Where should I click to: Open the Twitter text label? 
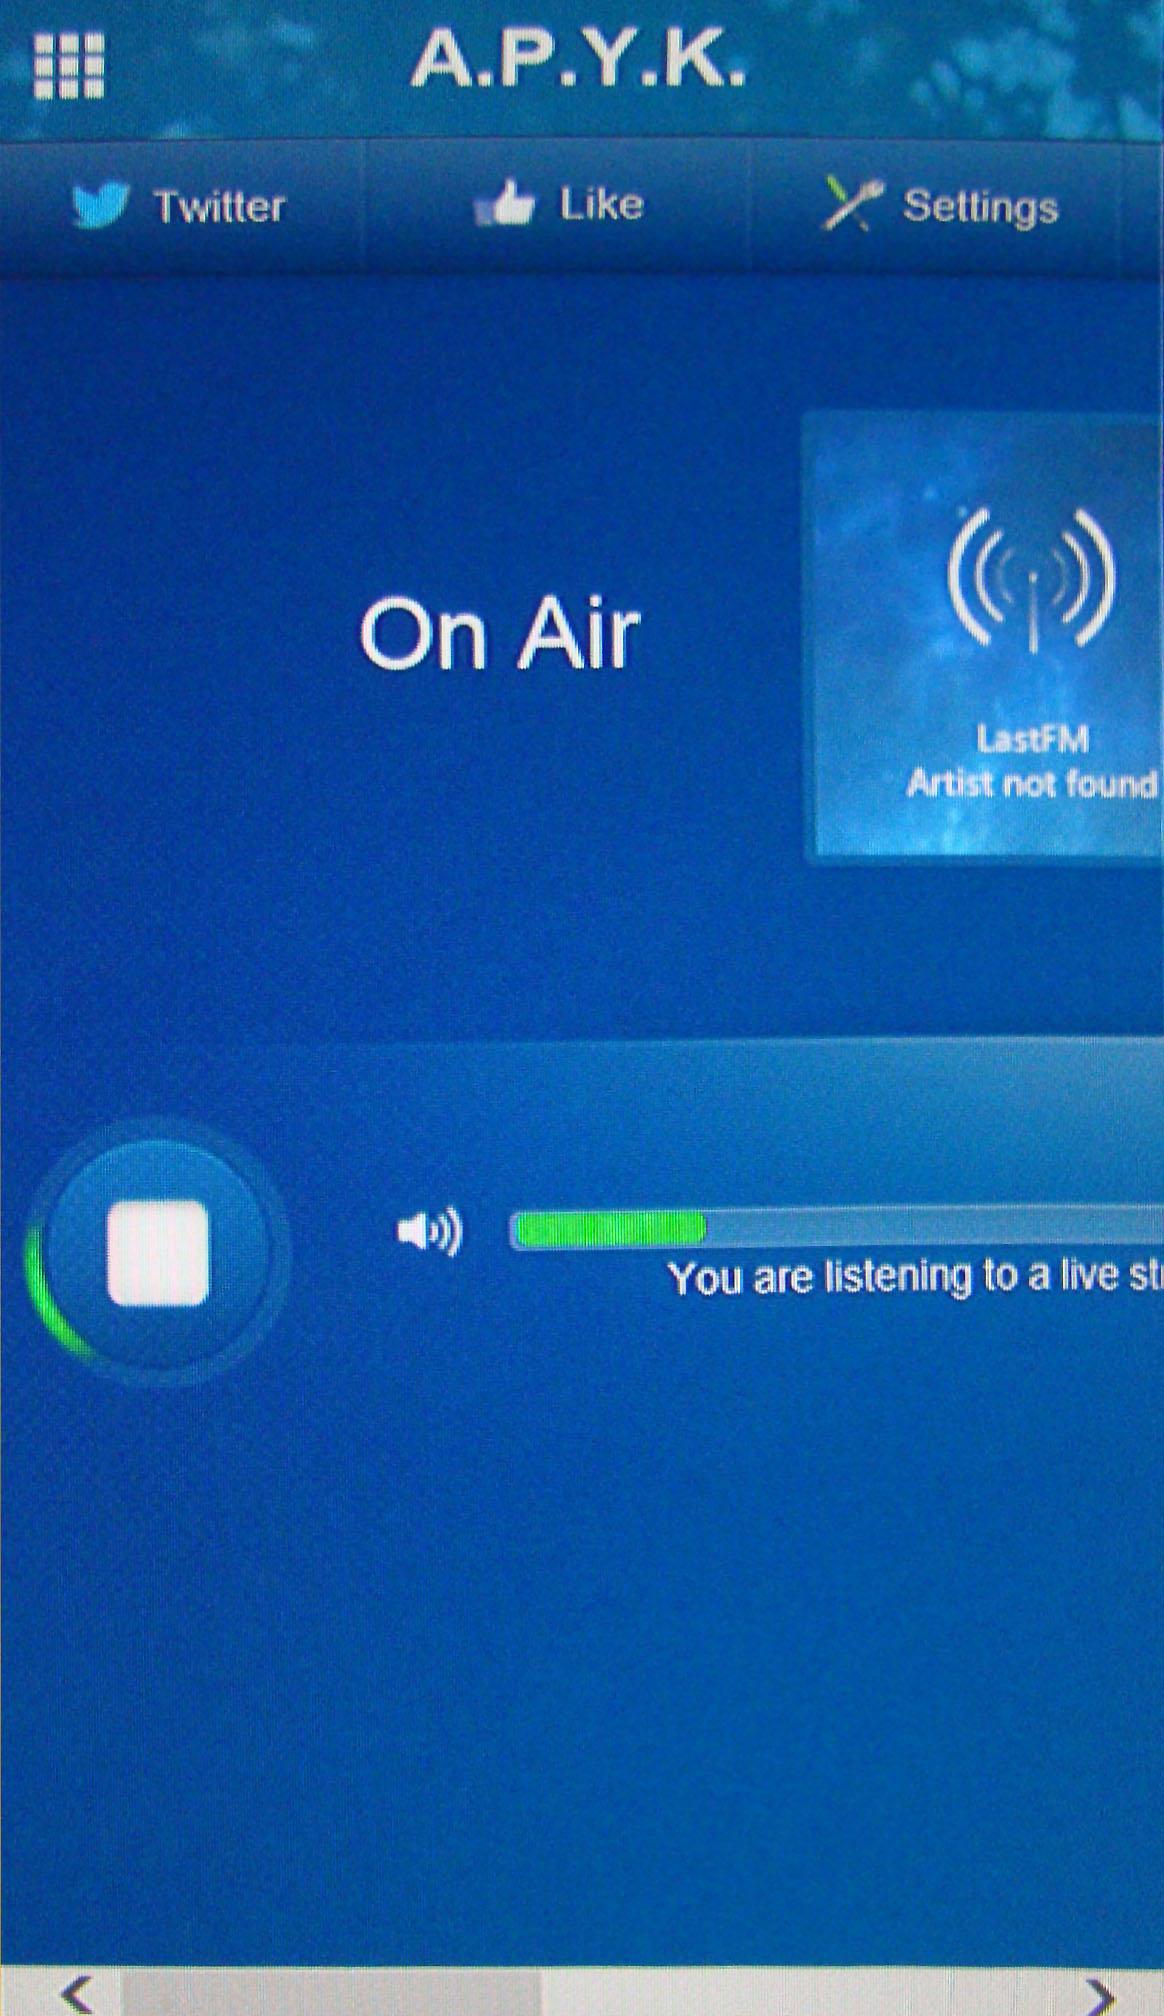click(219, 207)
